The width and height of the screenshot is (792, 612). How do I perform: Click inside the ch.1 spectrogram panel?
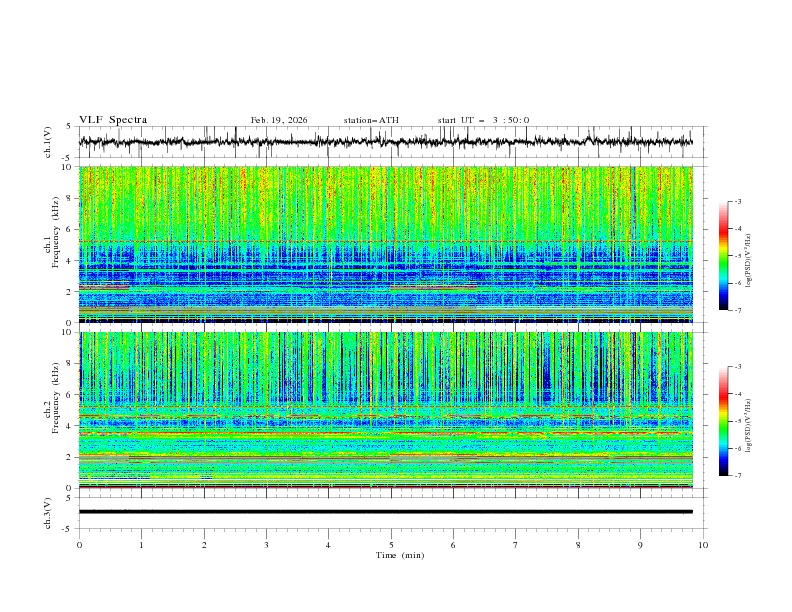[x=390, y=245]
